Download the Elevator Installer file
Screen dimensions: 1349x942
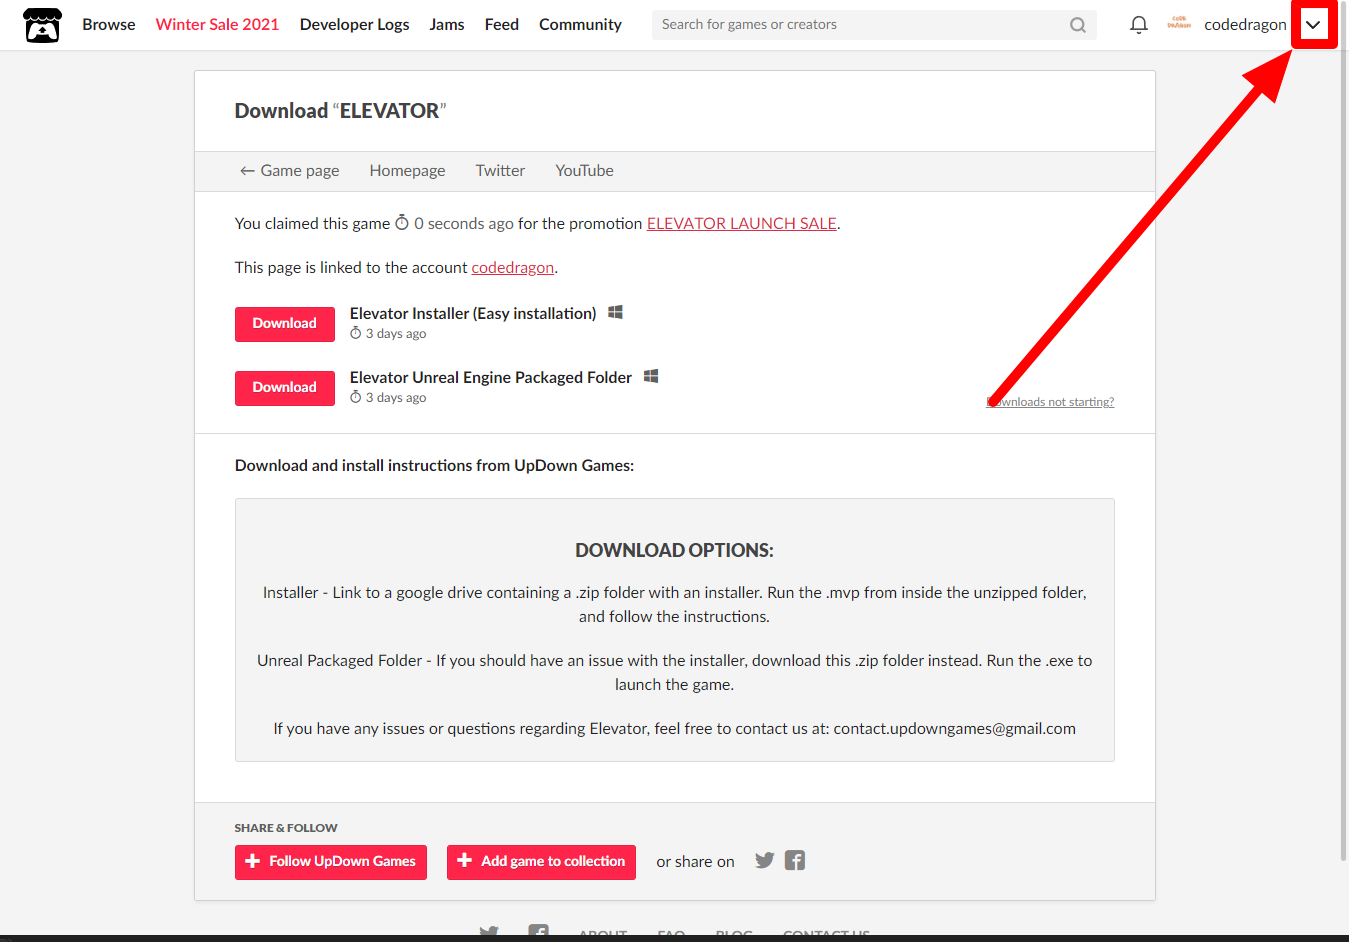[285, 324]
